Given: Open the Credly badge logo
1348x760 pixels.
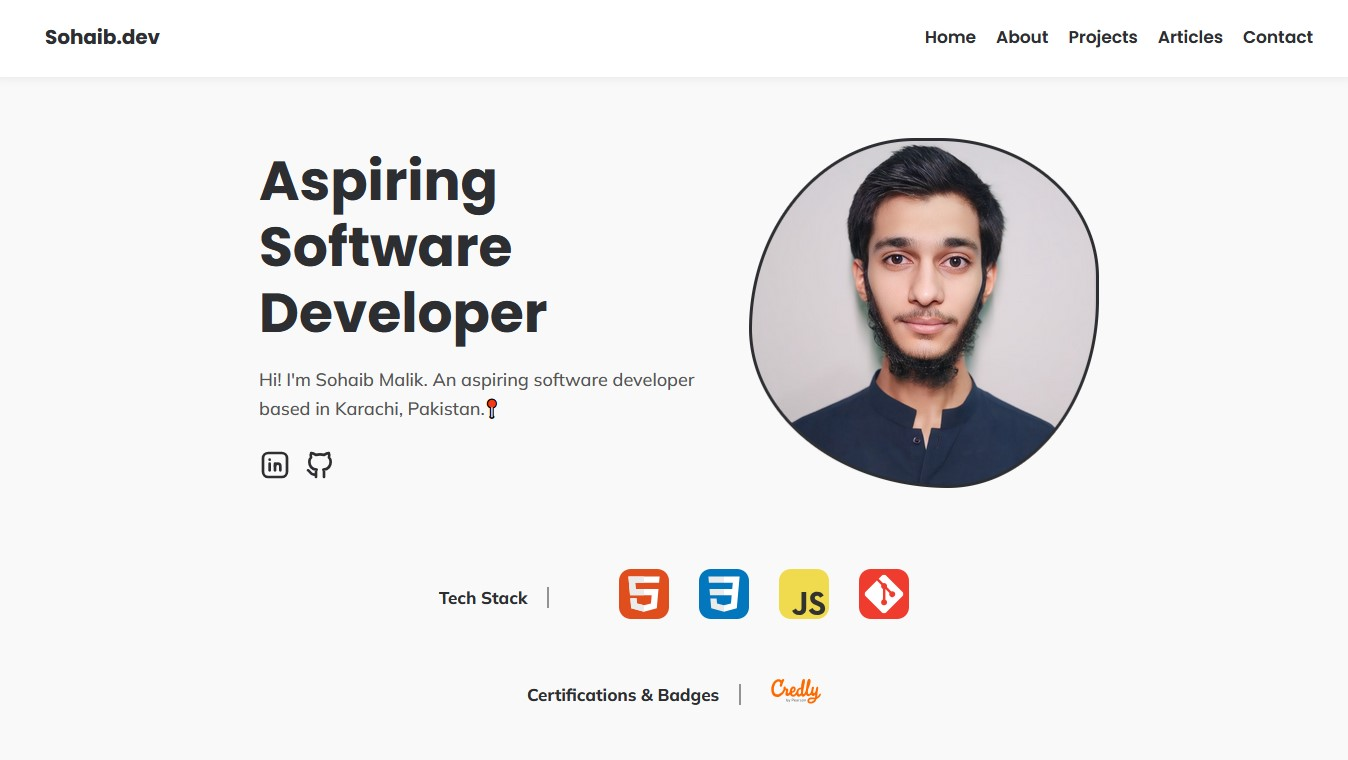Looking at the screenshot, I should 795,691.
